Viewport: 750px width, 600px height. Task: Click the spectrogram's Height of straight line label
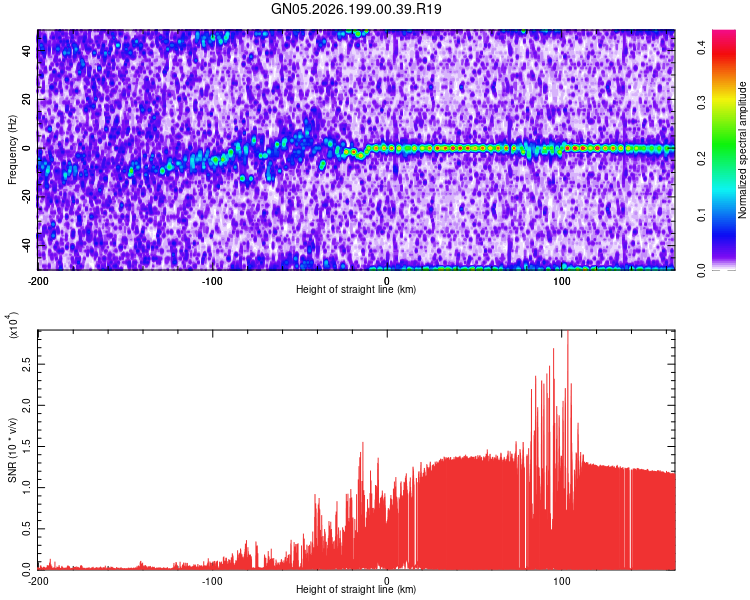coord(356,289)
